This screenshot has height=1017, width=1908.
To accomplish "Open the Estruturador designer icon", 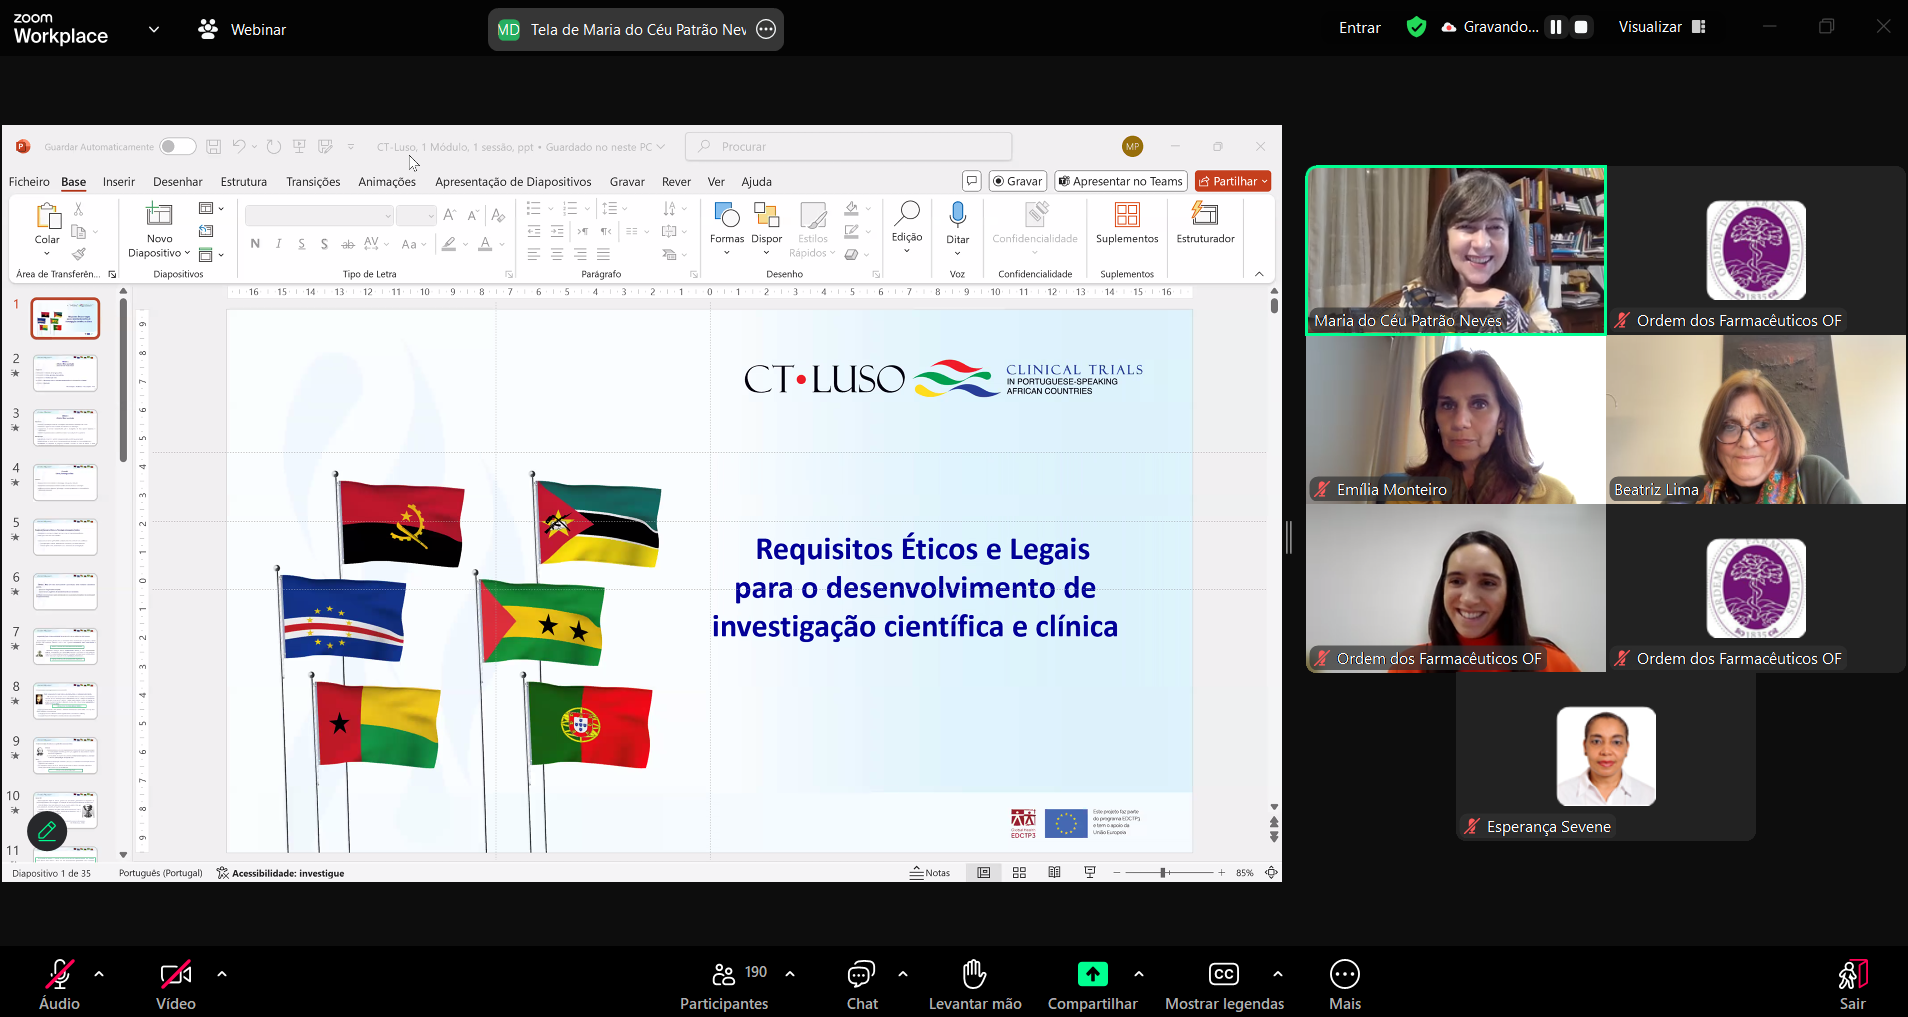I will [1205, 214].
